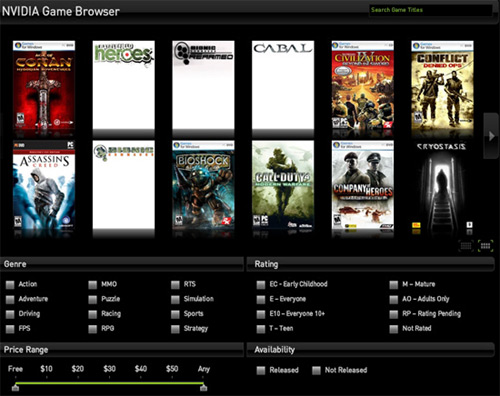
Task: Select the Cabal game tile
Action: point(283,85)
